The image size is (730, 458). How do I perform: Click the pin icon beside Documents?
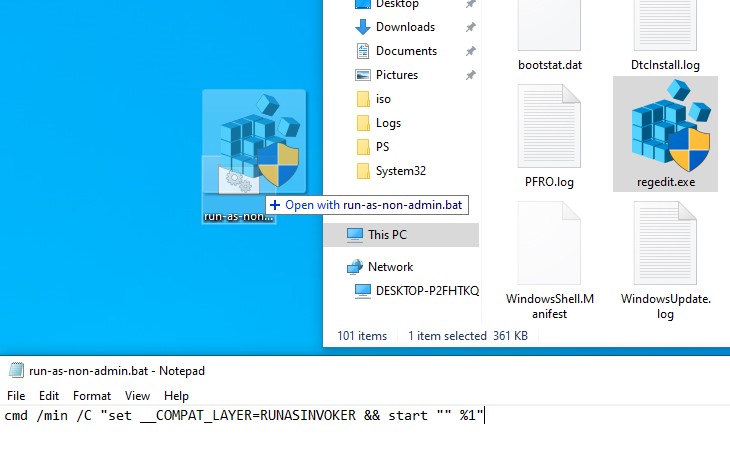pos(471,51)
